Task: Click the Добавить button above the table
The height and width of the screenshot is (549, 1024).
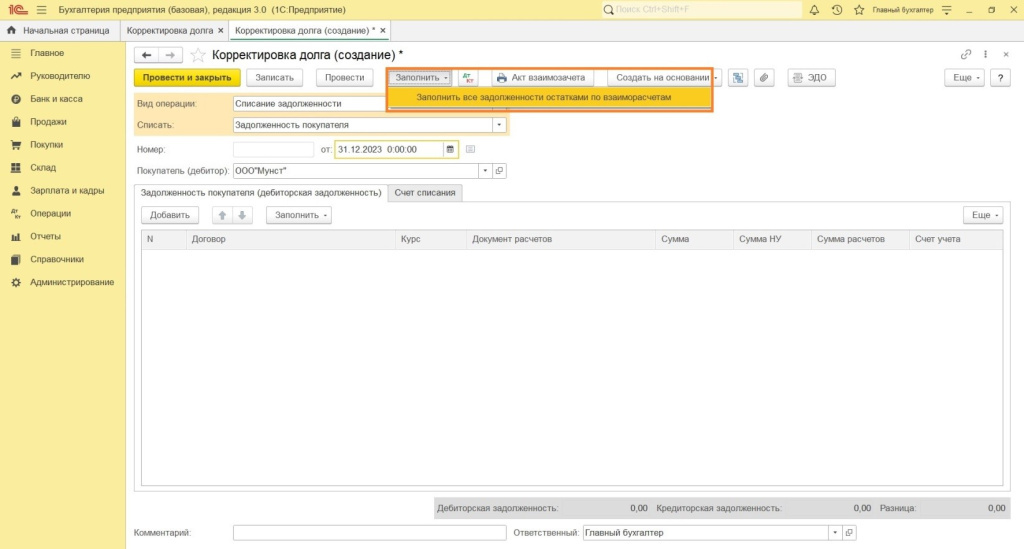Action: click(x=170, y=215)
